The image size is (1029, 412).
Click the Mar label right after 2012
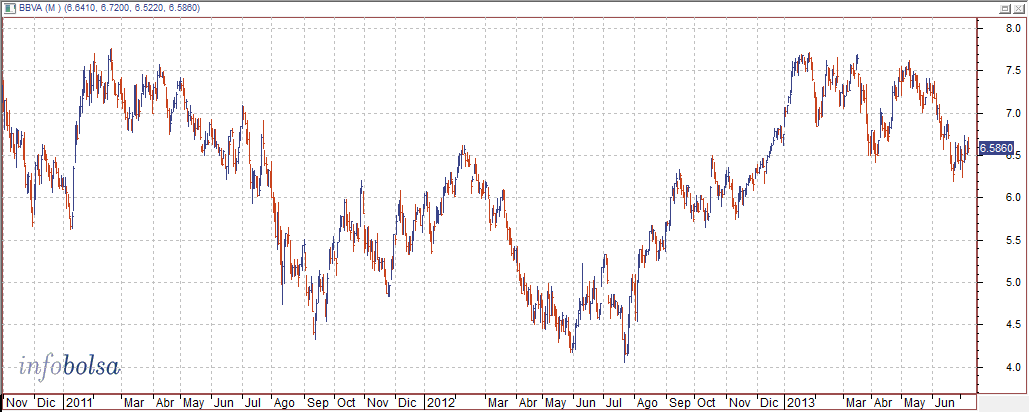496,402
